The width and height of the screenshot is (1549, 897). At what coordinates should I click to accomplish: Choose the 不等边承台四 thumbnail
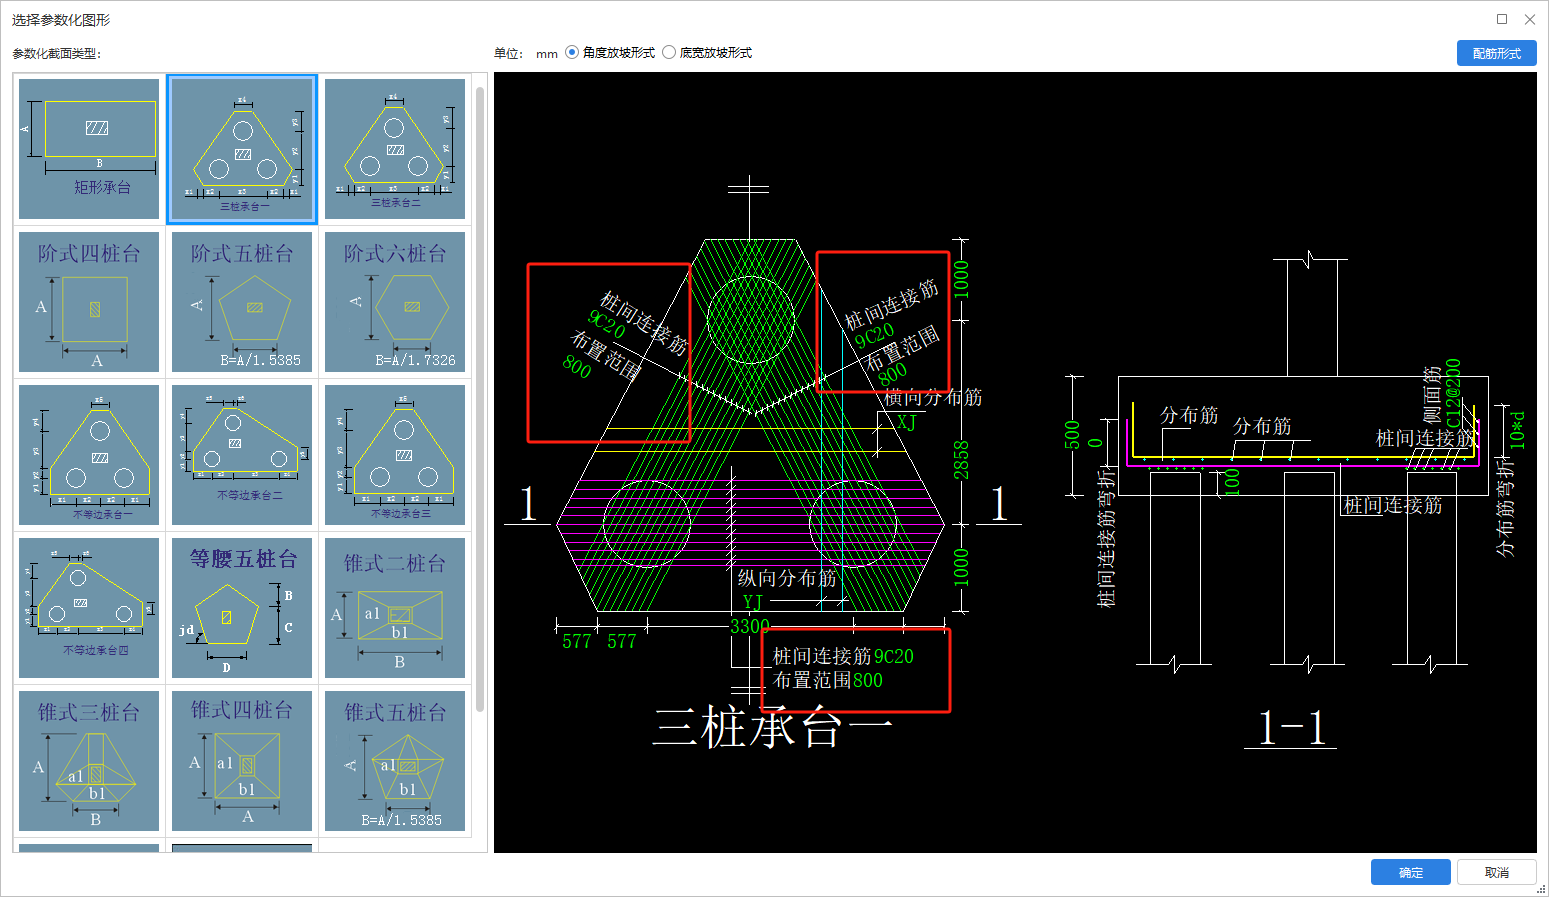click(x=89, y=608)
